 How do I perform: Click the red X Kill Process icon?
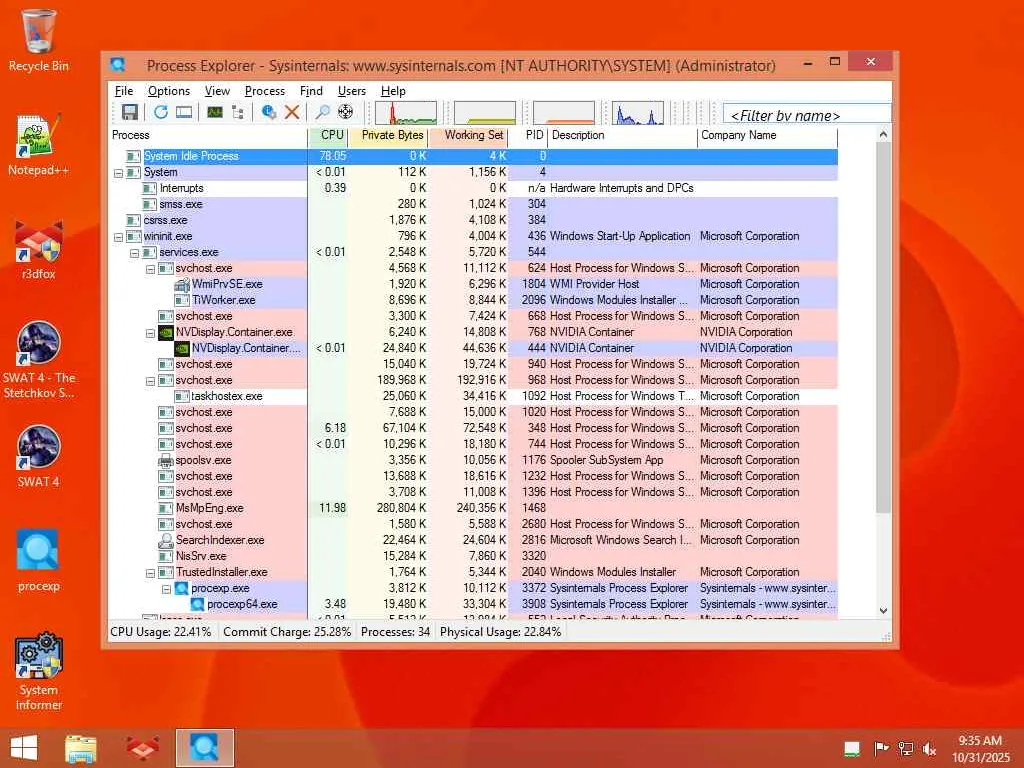pyautogui.click(x=292, y=112)
